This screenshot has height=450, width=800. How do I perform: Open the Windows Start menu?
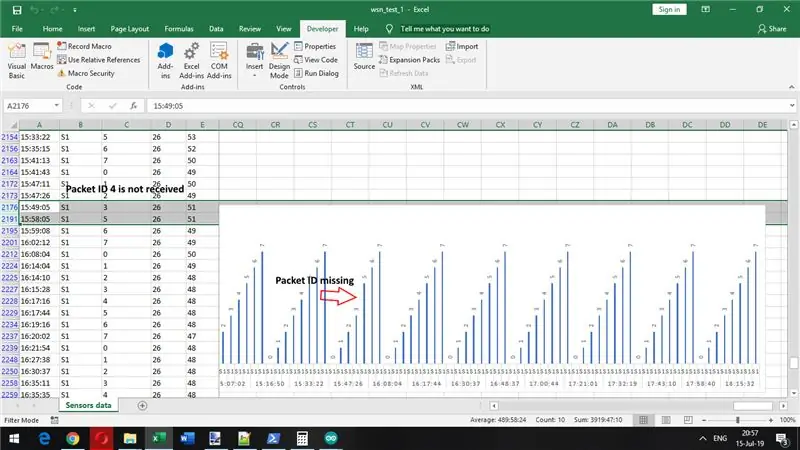14,438
